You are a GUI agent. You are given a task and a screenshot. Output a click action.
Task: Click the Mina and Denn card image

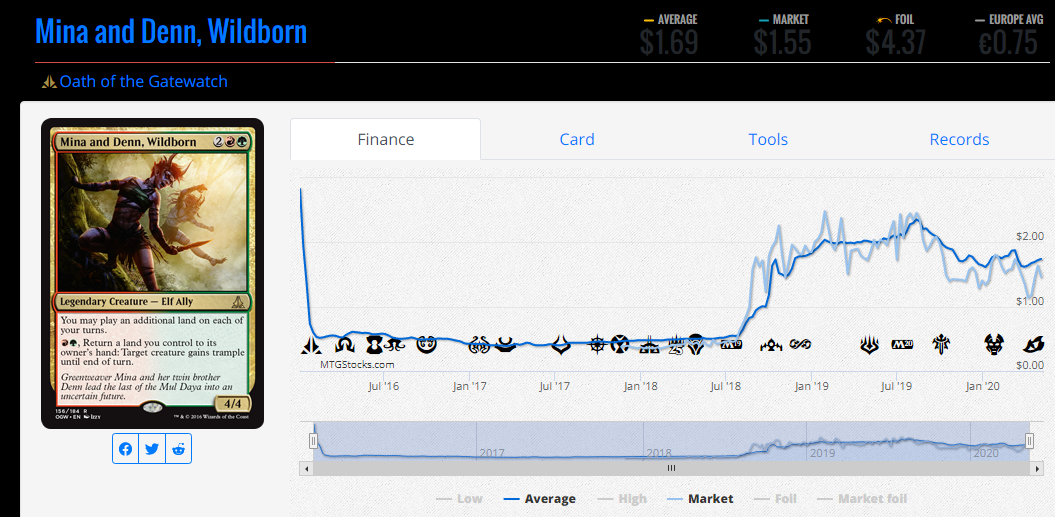152,273
